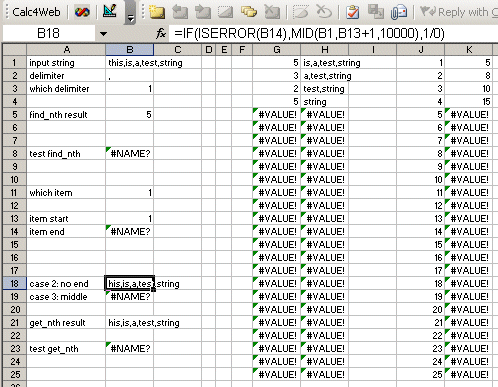The width and height of the screenshot is (498, 387).
Task: Select column H header
Action: click(325, 50)
